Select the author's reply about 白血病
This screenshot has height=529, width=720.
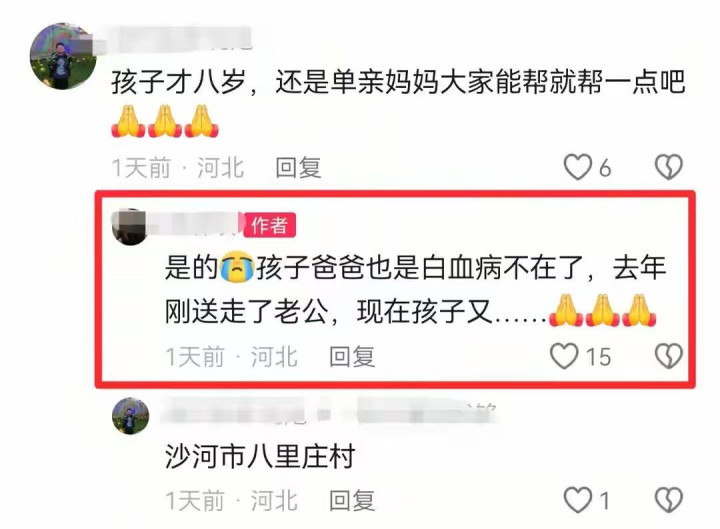point(415,289)
